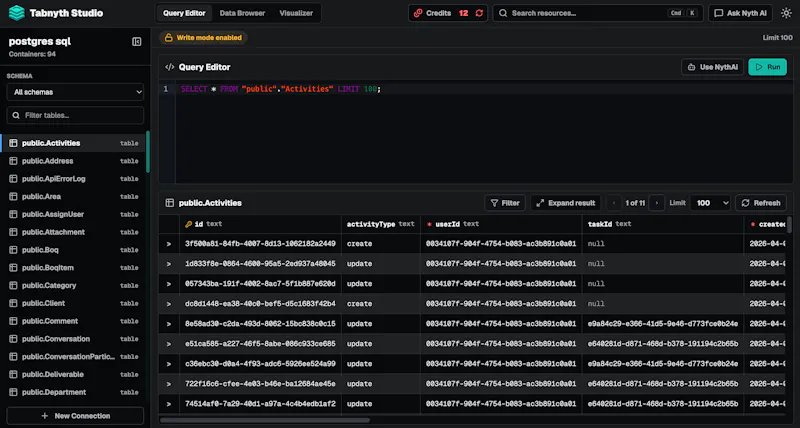This screenshot has height=428, width=800.
Task: Click the SQL query text on line 1
Action: 281,89
